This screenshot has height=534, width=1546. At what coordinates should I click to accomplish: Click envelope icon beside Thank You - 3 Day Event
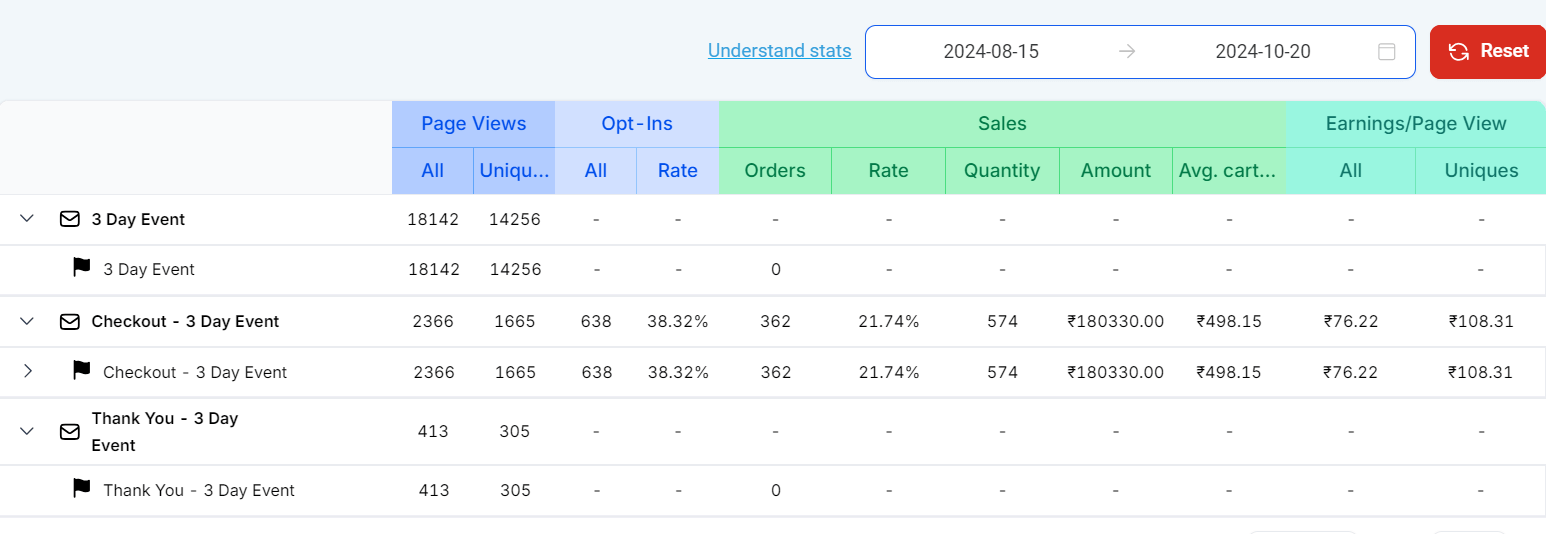(x=69, y=431)
